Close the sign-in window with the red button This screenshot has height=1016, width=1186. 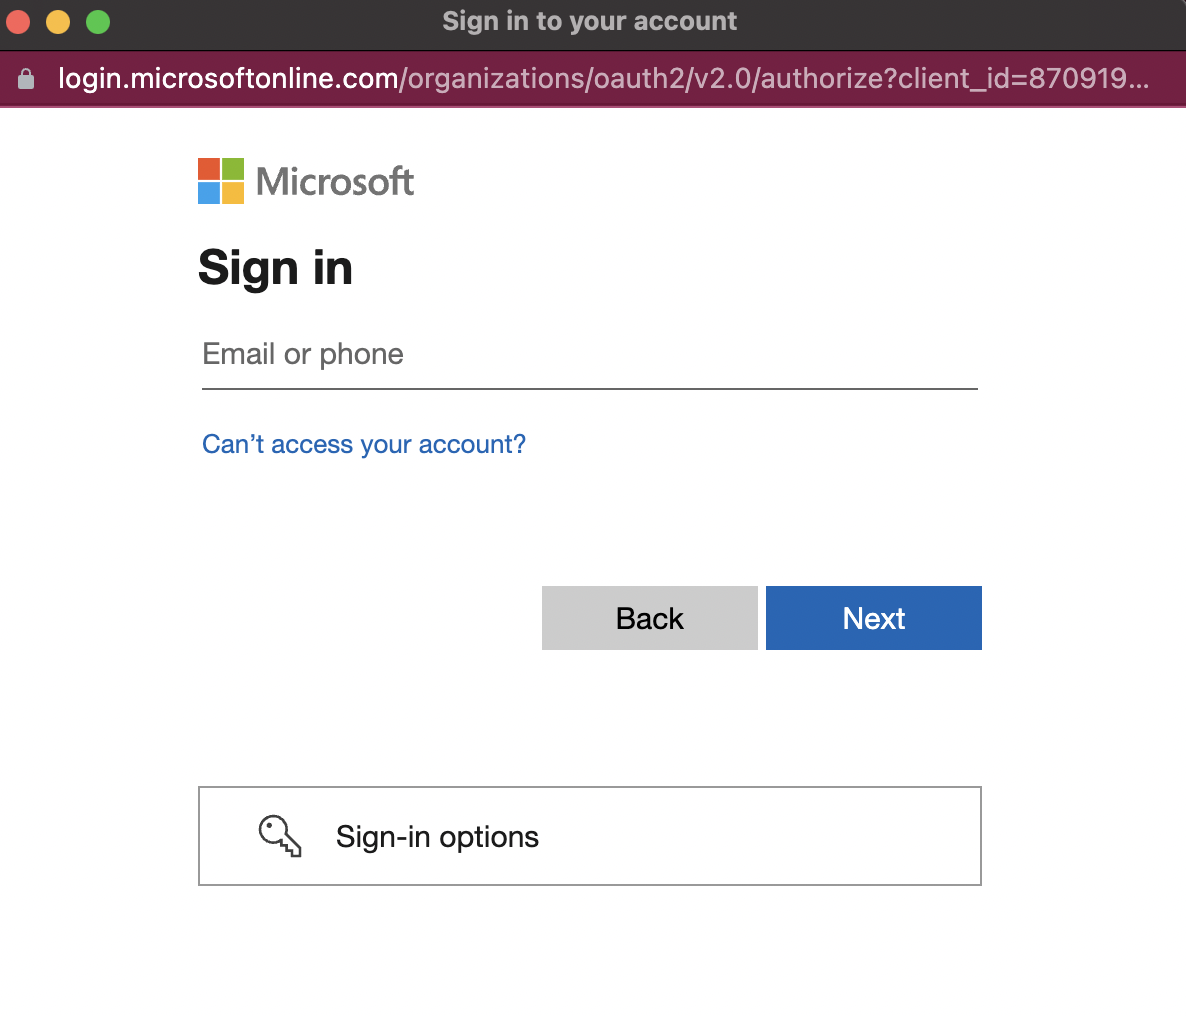(18, 21)
